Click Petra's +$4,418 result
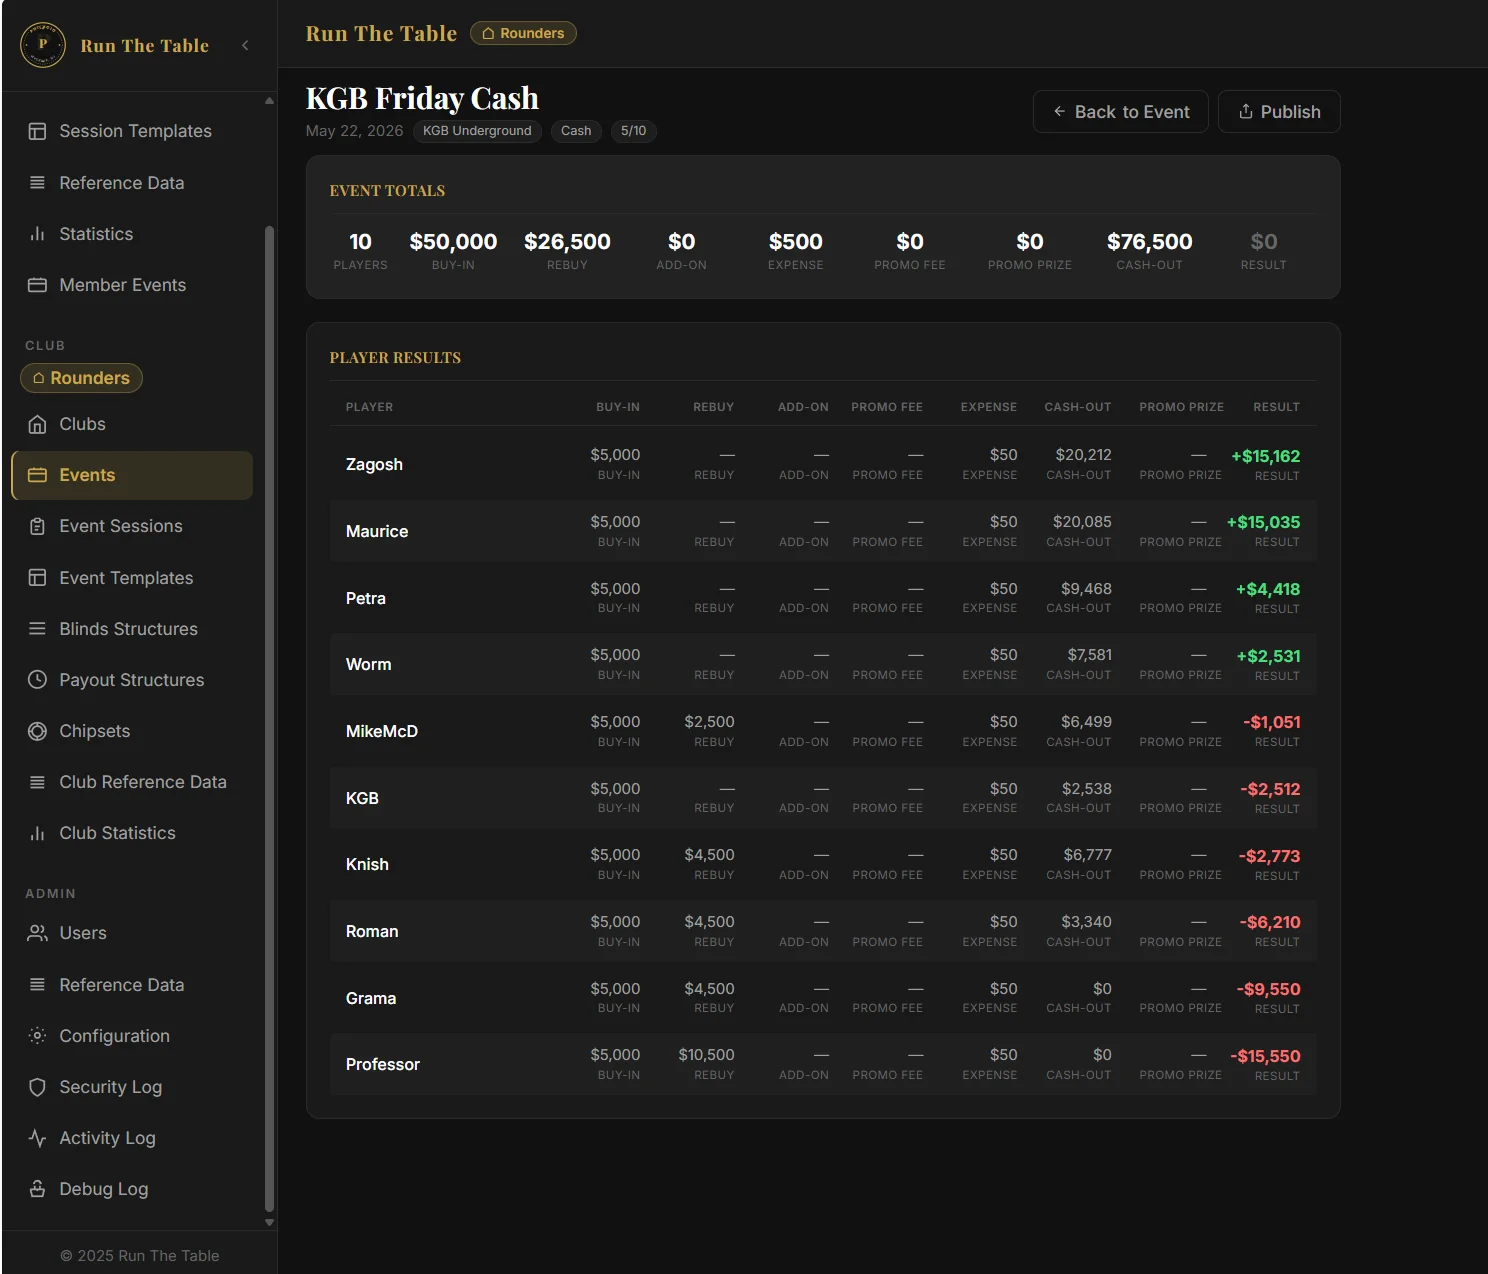Screen dimensions: 1488x1274 tap(1267, 589)
